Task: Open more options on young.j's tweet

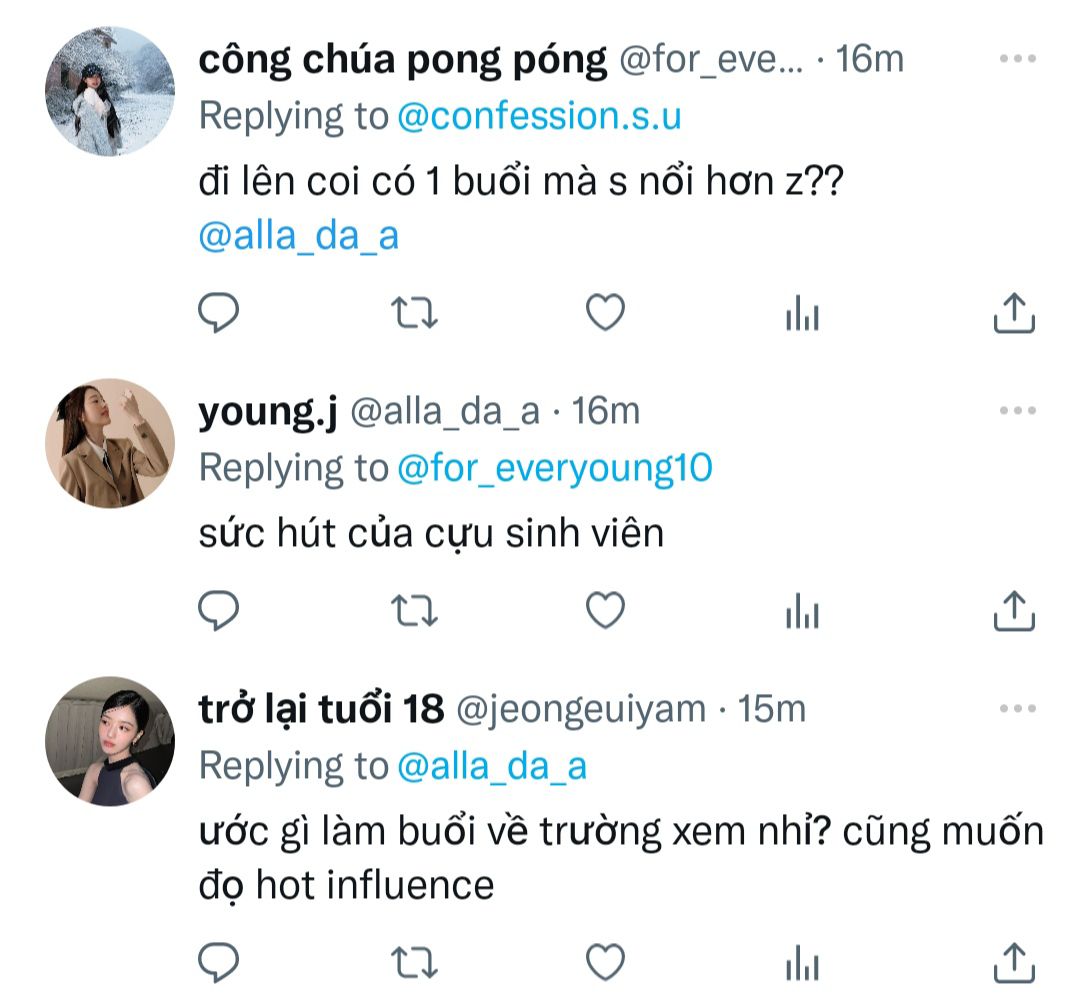Action: coord(1018,410)
